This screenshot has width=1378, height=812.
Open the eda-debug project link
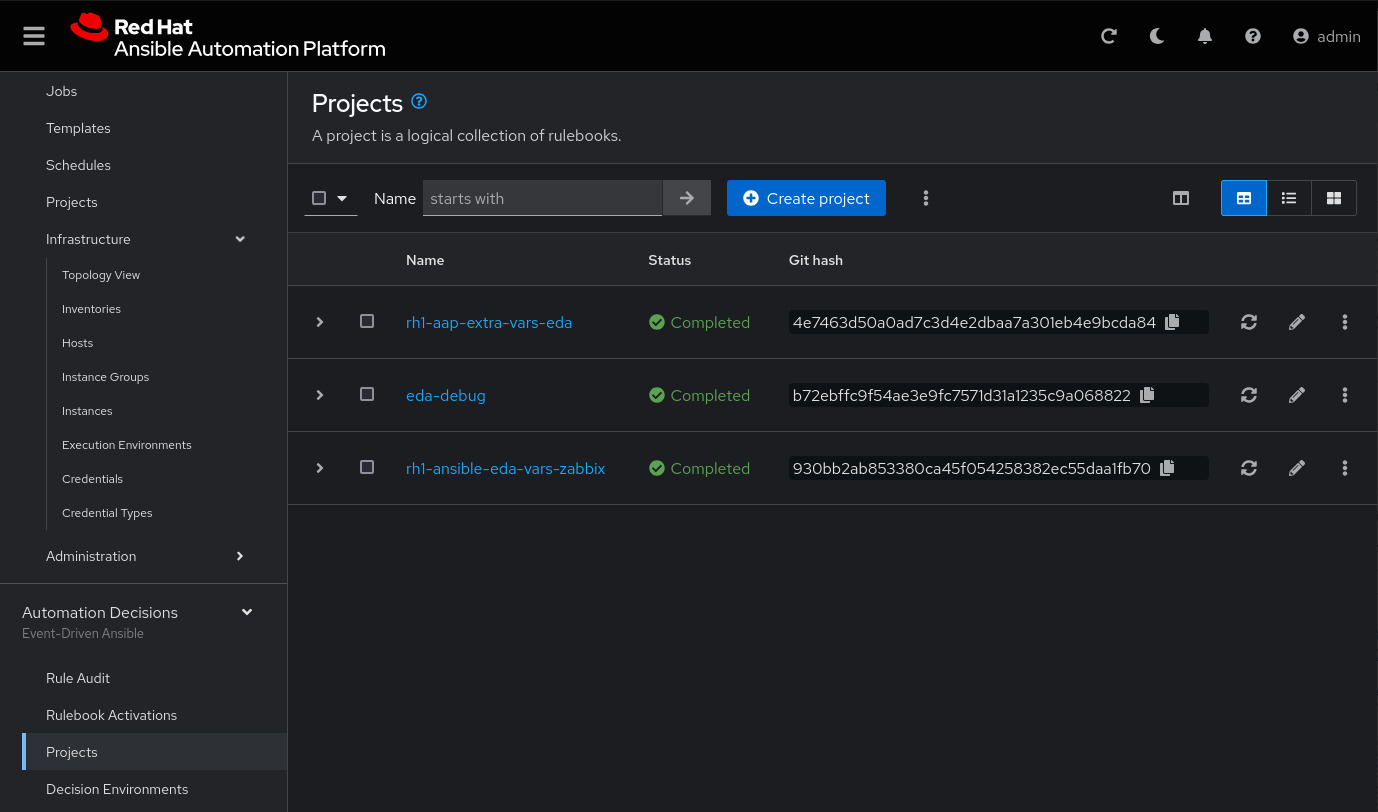(x=446, y=395)
